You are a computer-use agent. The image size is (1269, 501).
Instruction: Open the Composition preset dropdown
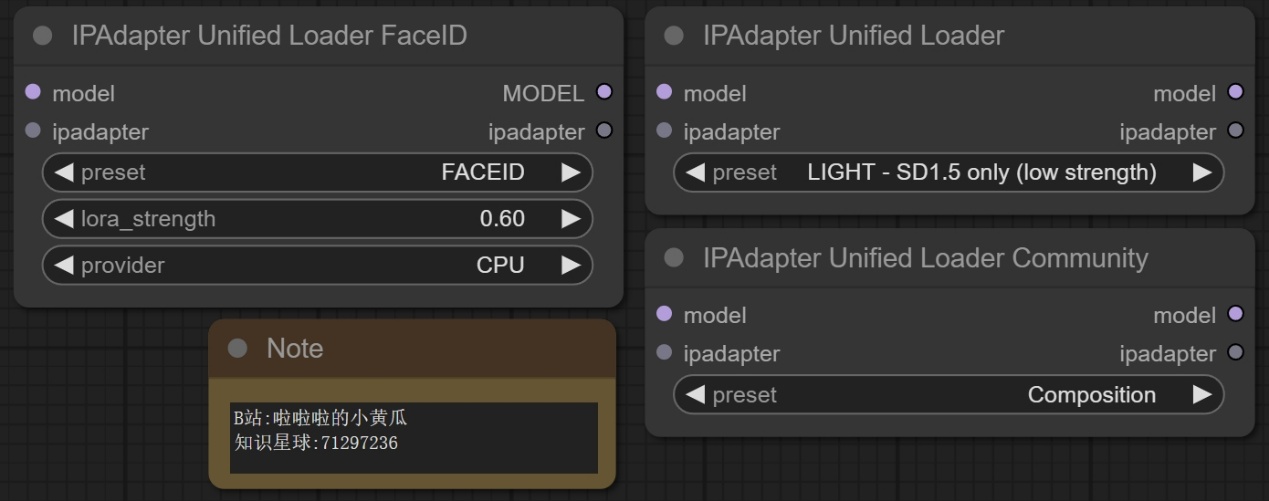948,395
